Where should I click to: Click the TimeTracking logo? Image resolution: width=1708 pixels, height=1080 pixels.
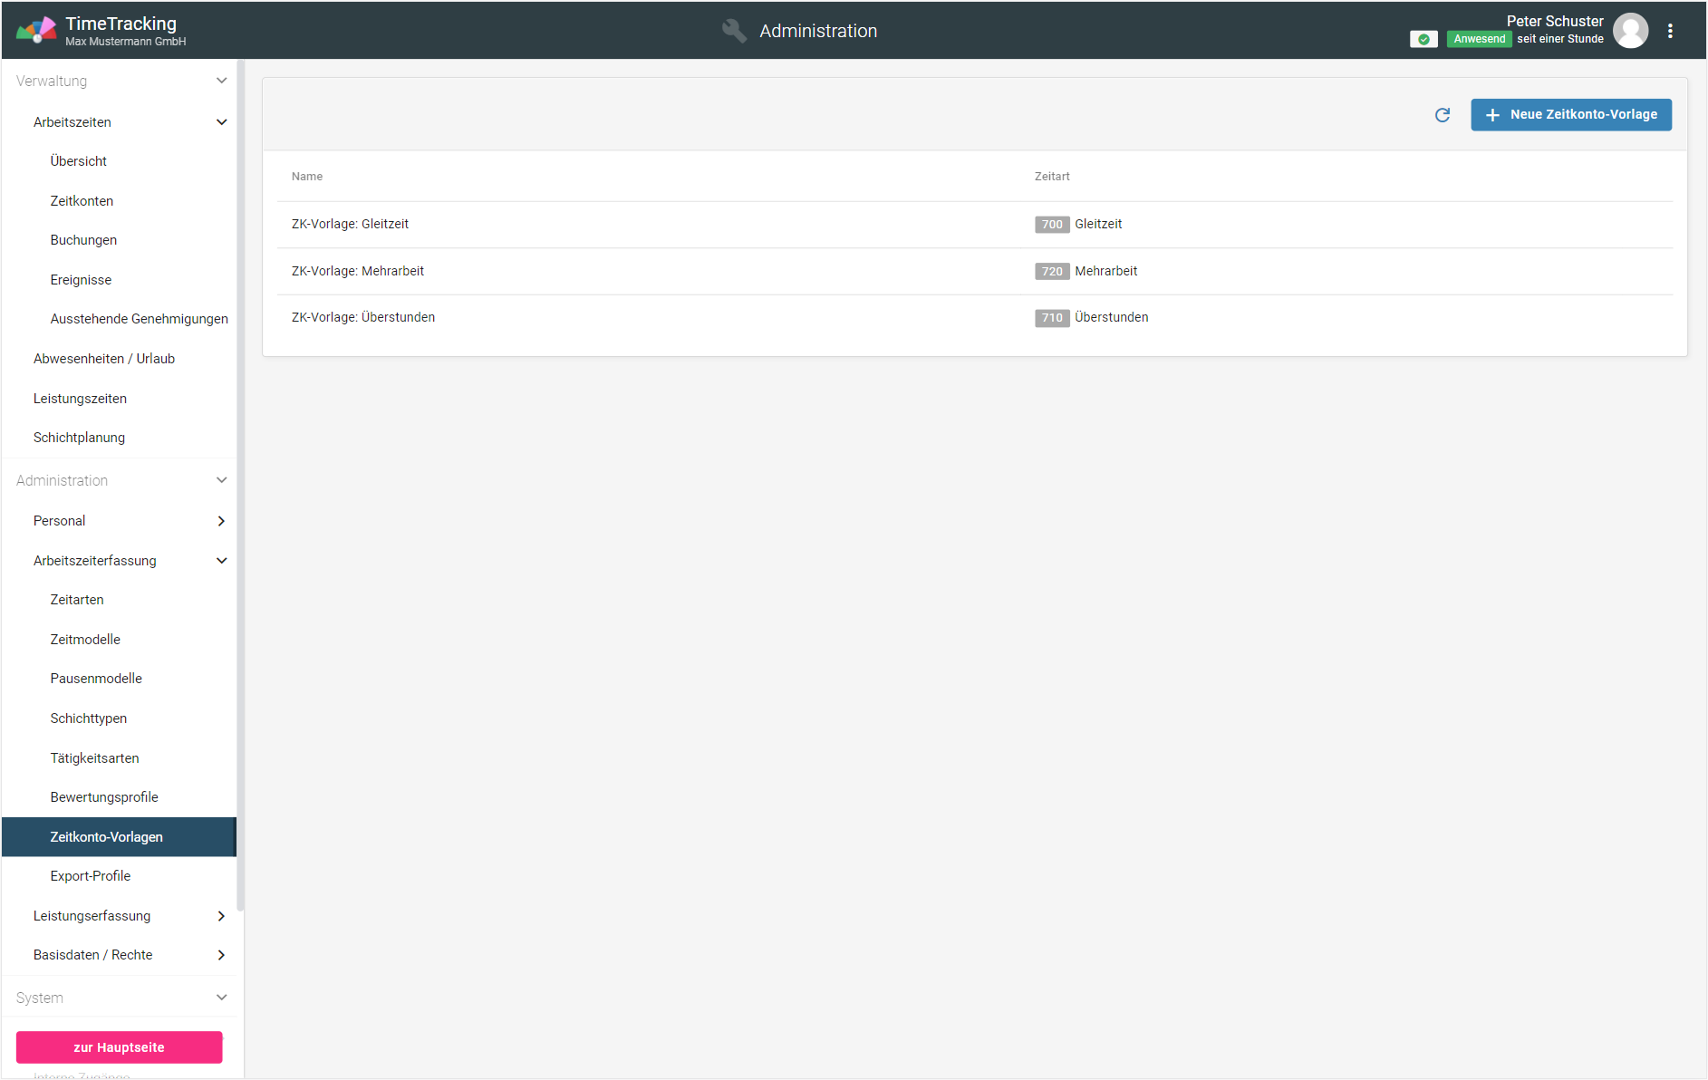point(36,31)
